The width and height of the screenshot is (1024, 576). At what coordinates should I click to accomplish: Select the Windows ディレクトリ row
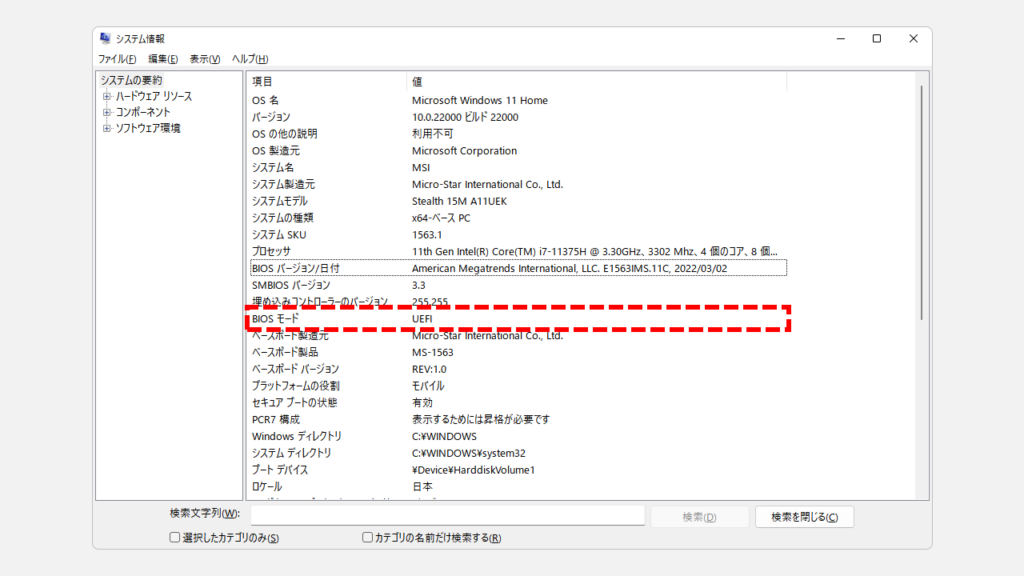click(x=519, y=436)
